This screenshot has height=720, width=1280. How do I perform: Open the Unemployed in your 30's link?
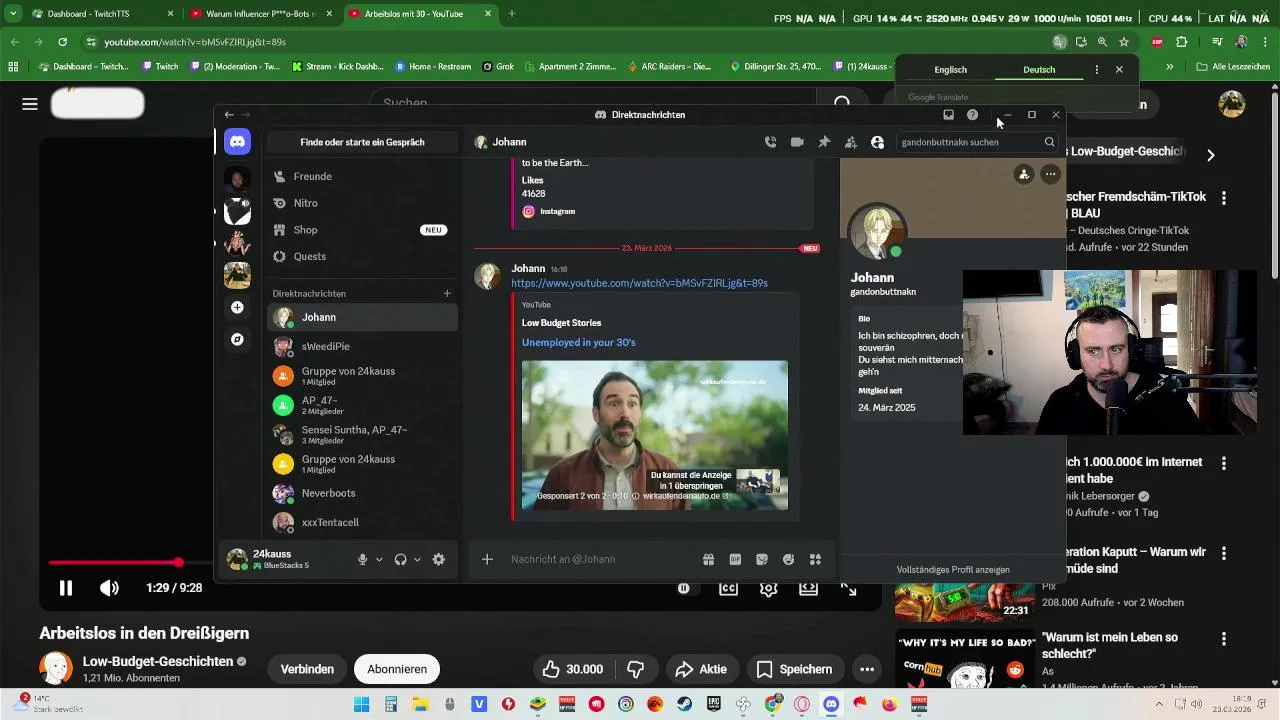tap(578, 342)
